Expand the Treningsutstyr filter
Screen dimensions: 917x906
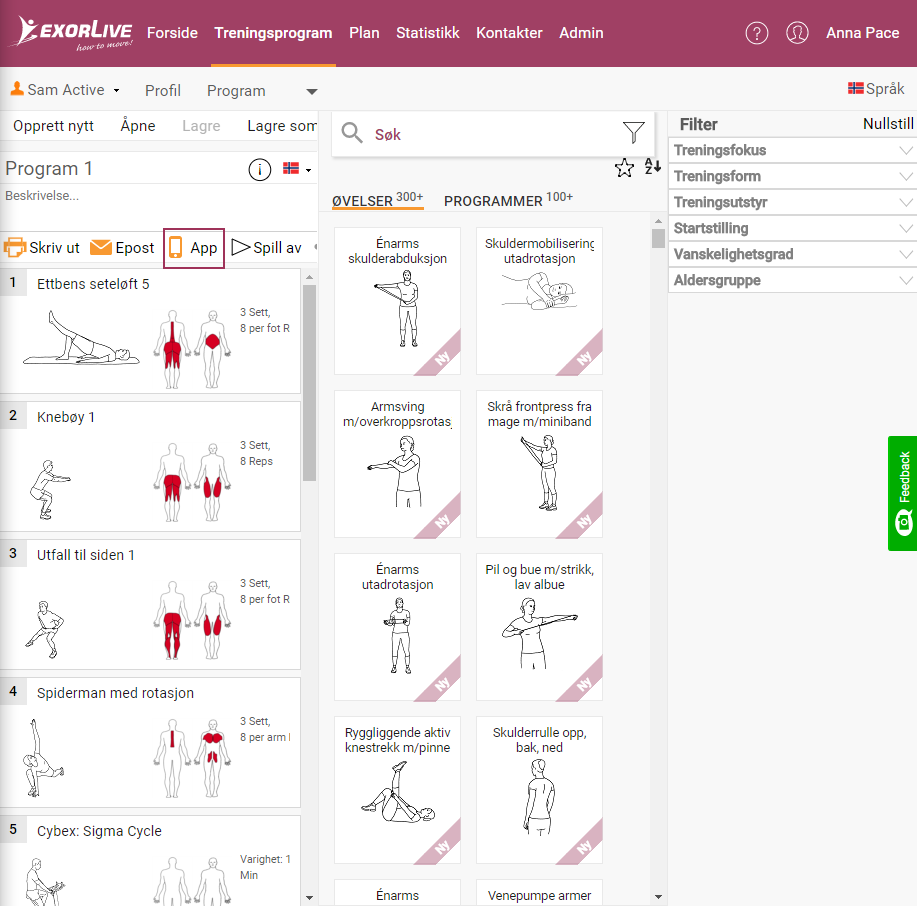pyautogui.click(x=792, y=202)
